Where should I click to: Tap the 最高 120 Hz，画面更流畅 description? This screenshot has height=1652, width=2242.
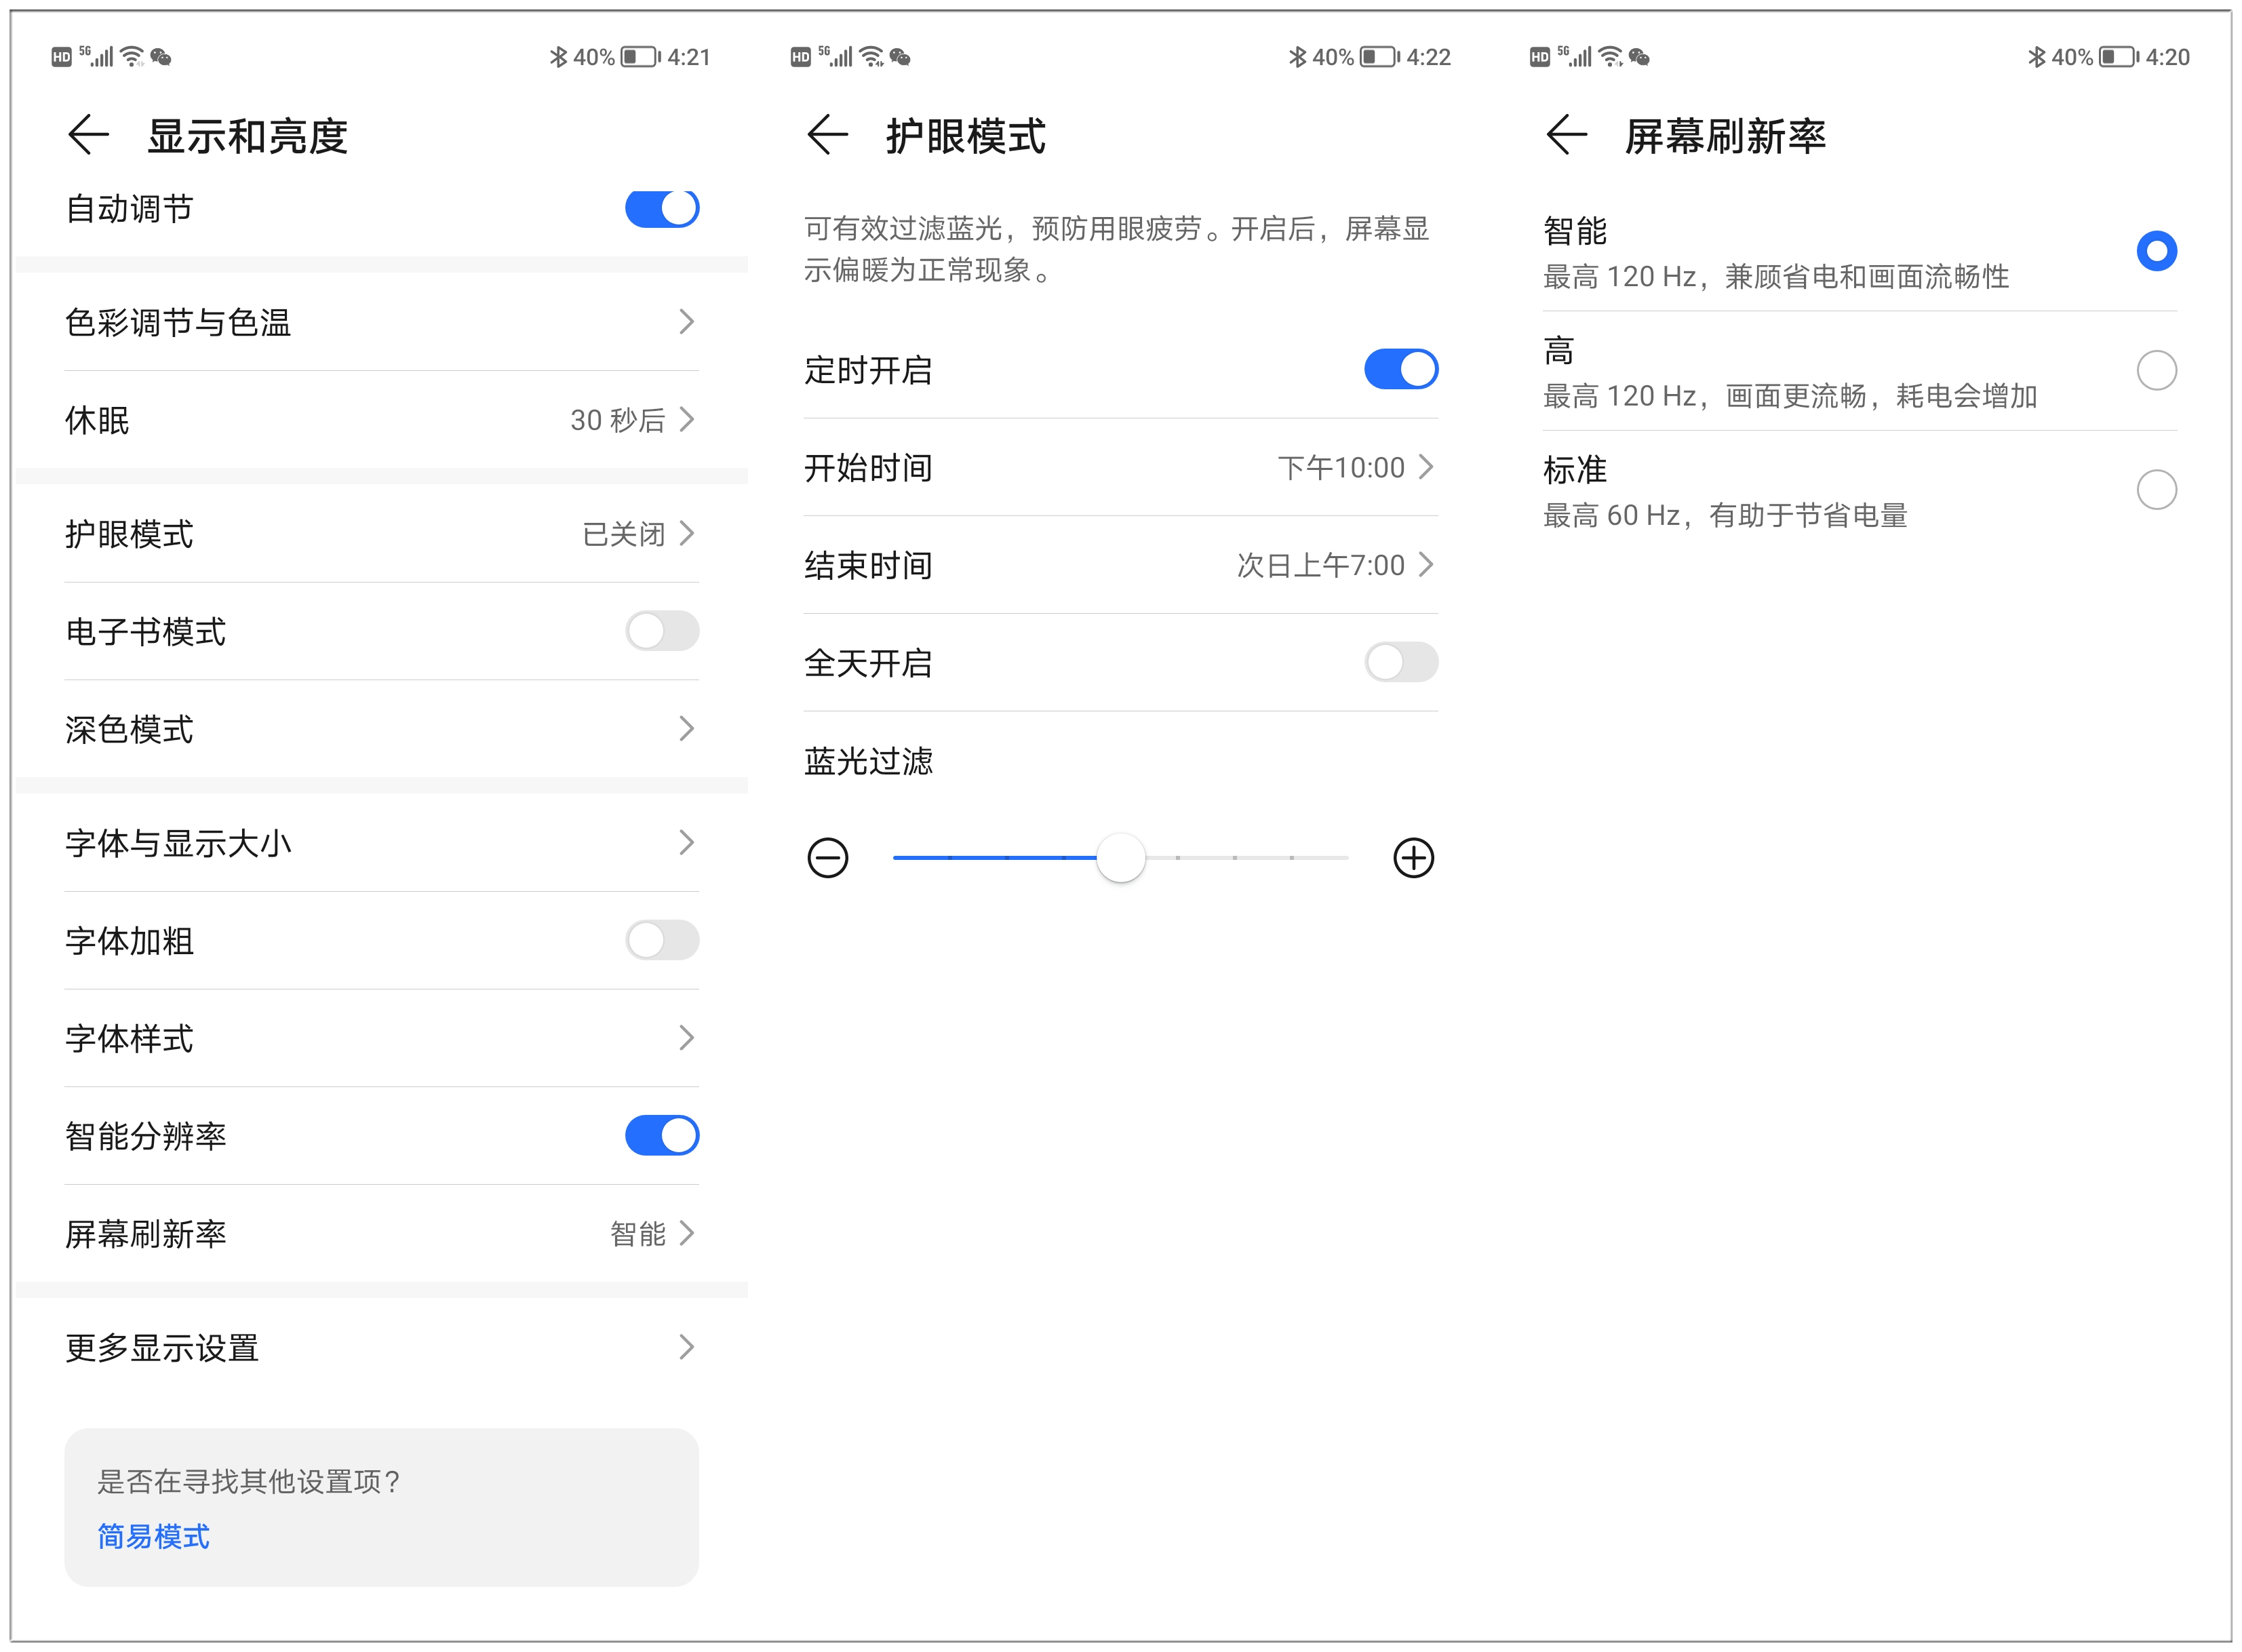click(x=1790, y=396)
